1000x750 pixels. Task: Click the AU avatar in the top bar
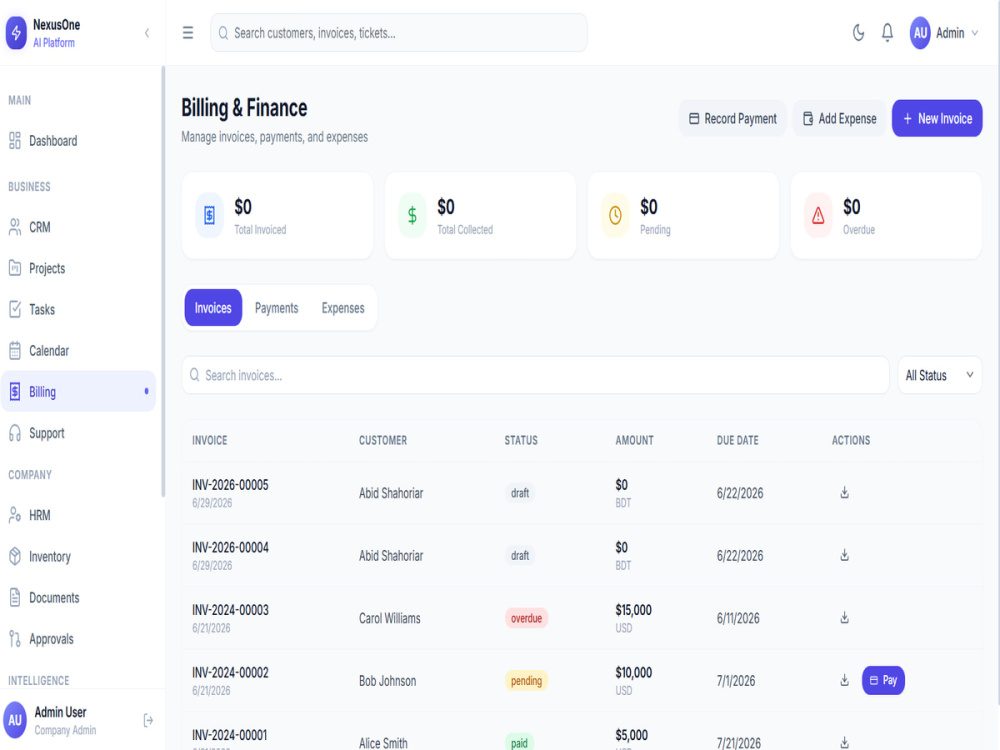point(920,33)
